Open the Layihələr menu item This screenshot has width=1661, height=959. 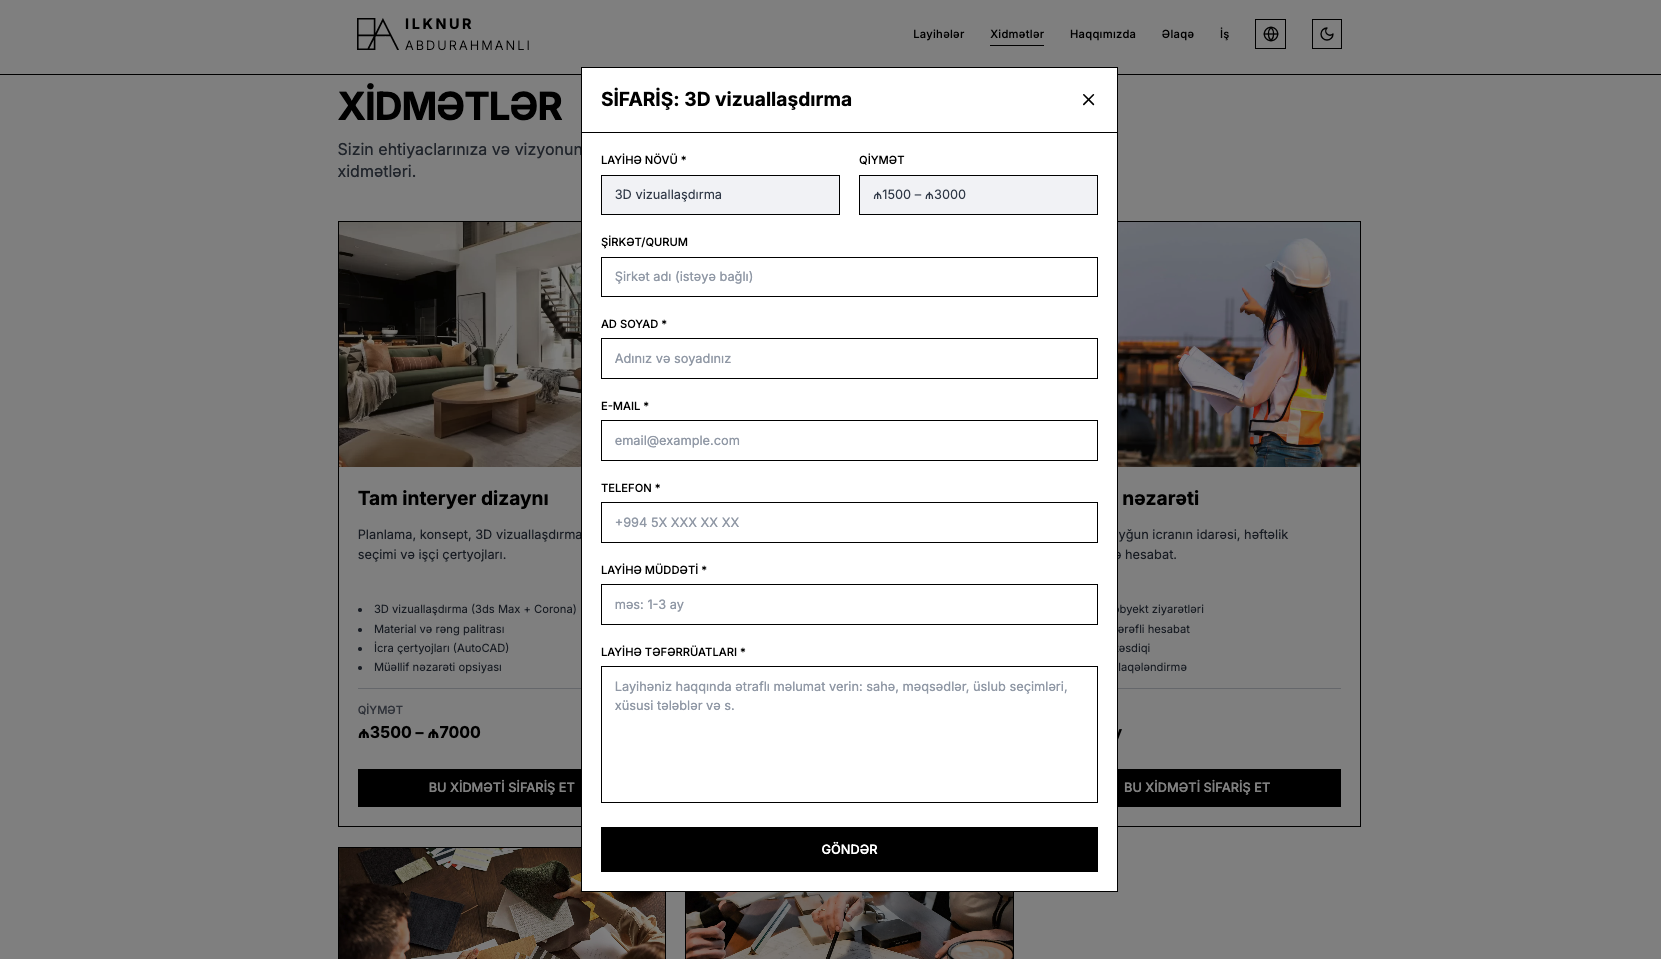(938, 34)
